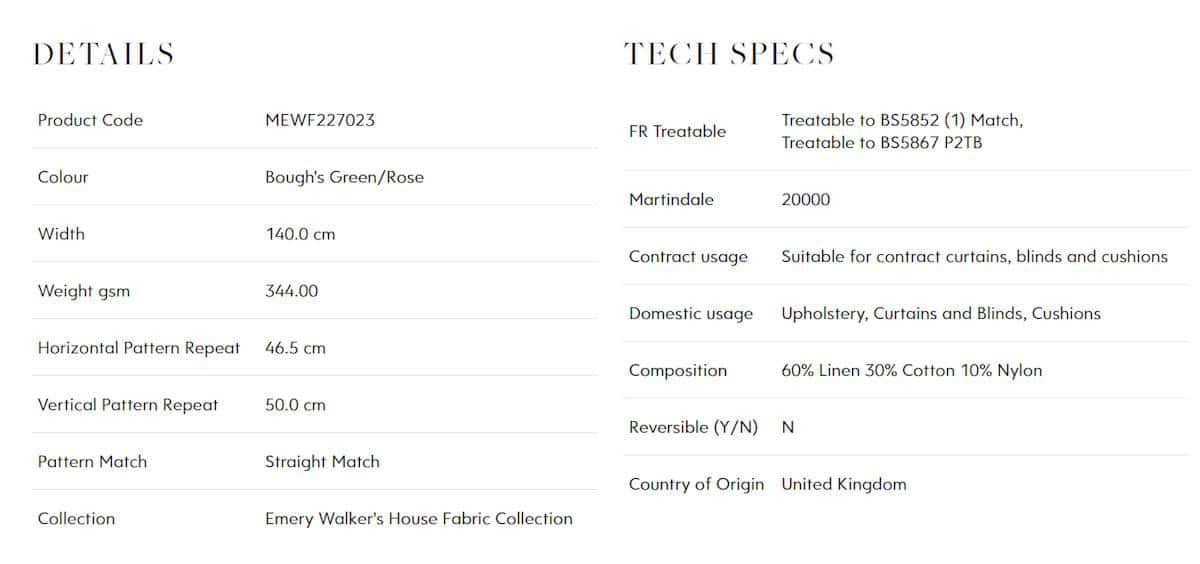Click the Product Code label
Viewport: 1200px width, 564px height.
tap(90, 120)
